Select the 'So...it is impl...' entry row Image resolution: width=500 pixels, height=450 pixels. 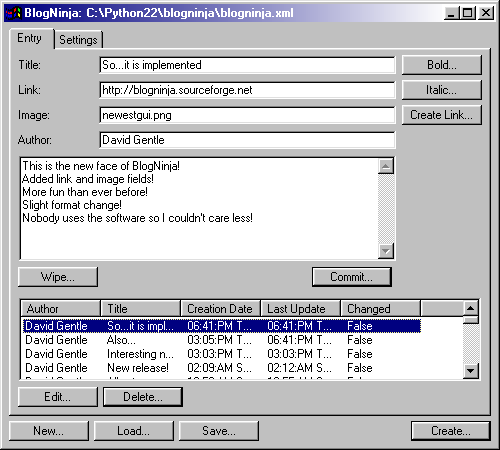coord(222,326)
